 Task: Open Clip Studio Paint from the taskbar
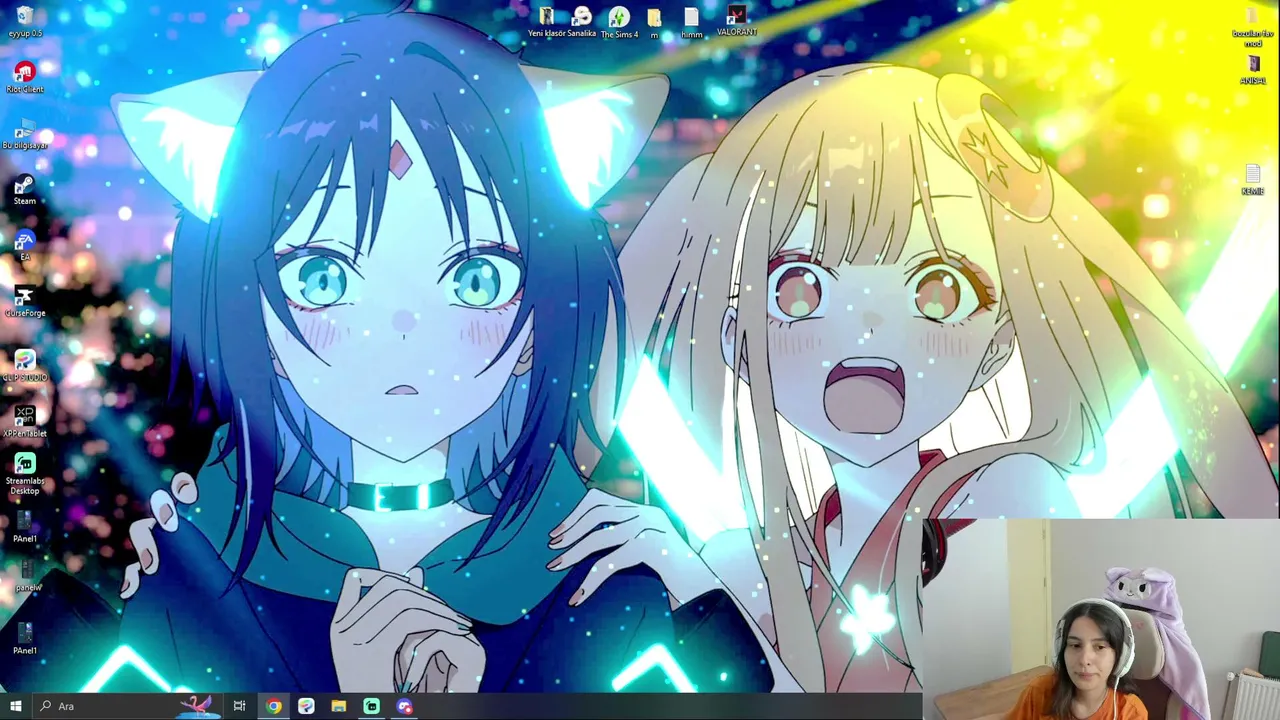tap(306, 706)
